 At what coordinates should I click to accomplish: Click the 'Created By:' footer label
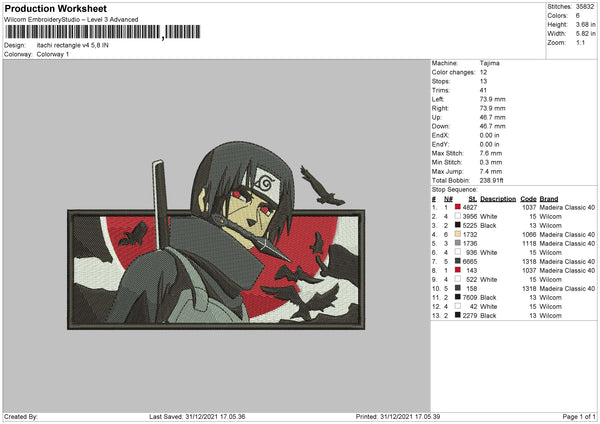click(21, 417)
